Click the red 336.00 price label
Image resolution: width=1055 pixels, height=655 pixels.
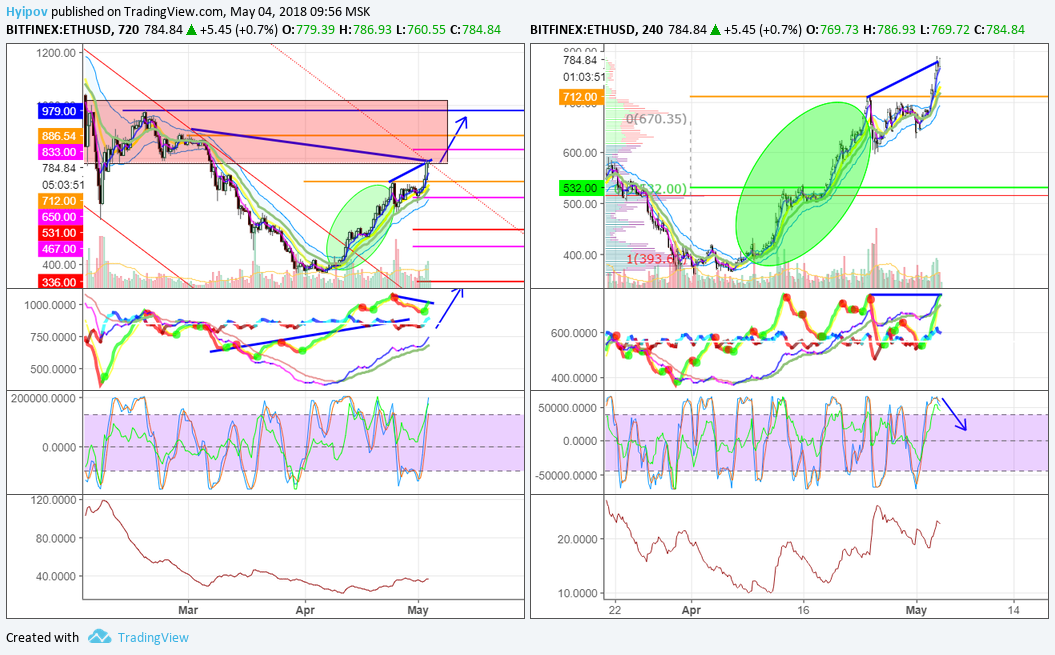click(x=59, y=282)
